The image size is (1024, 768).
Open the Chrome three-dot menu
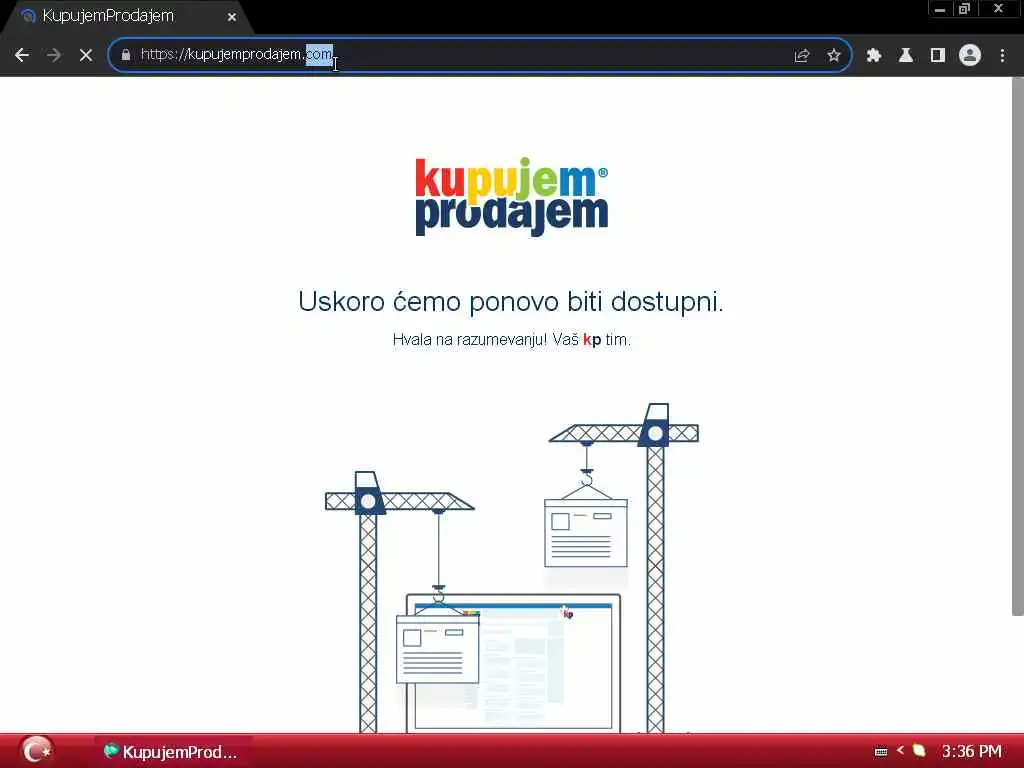click(x=1002, y=56)
